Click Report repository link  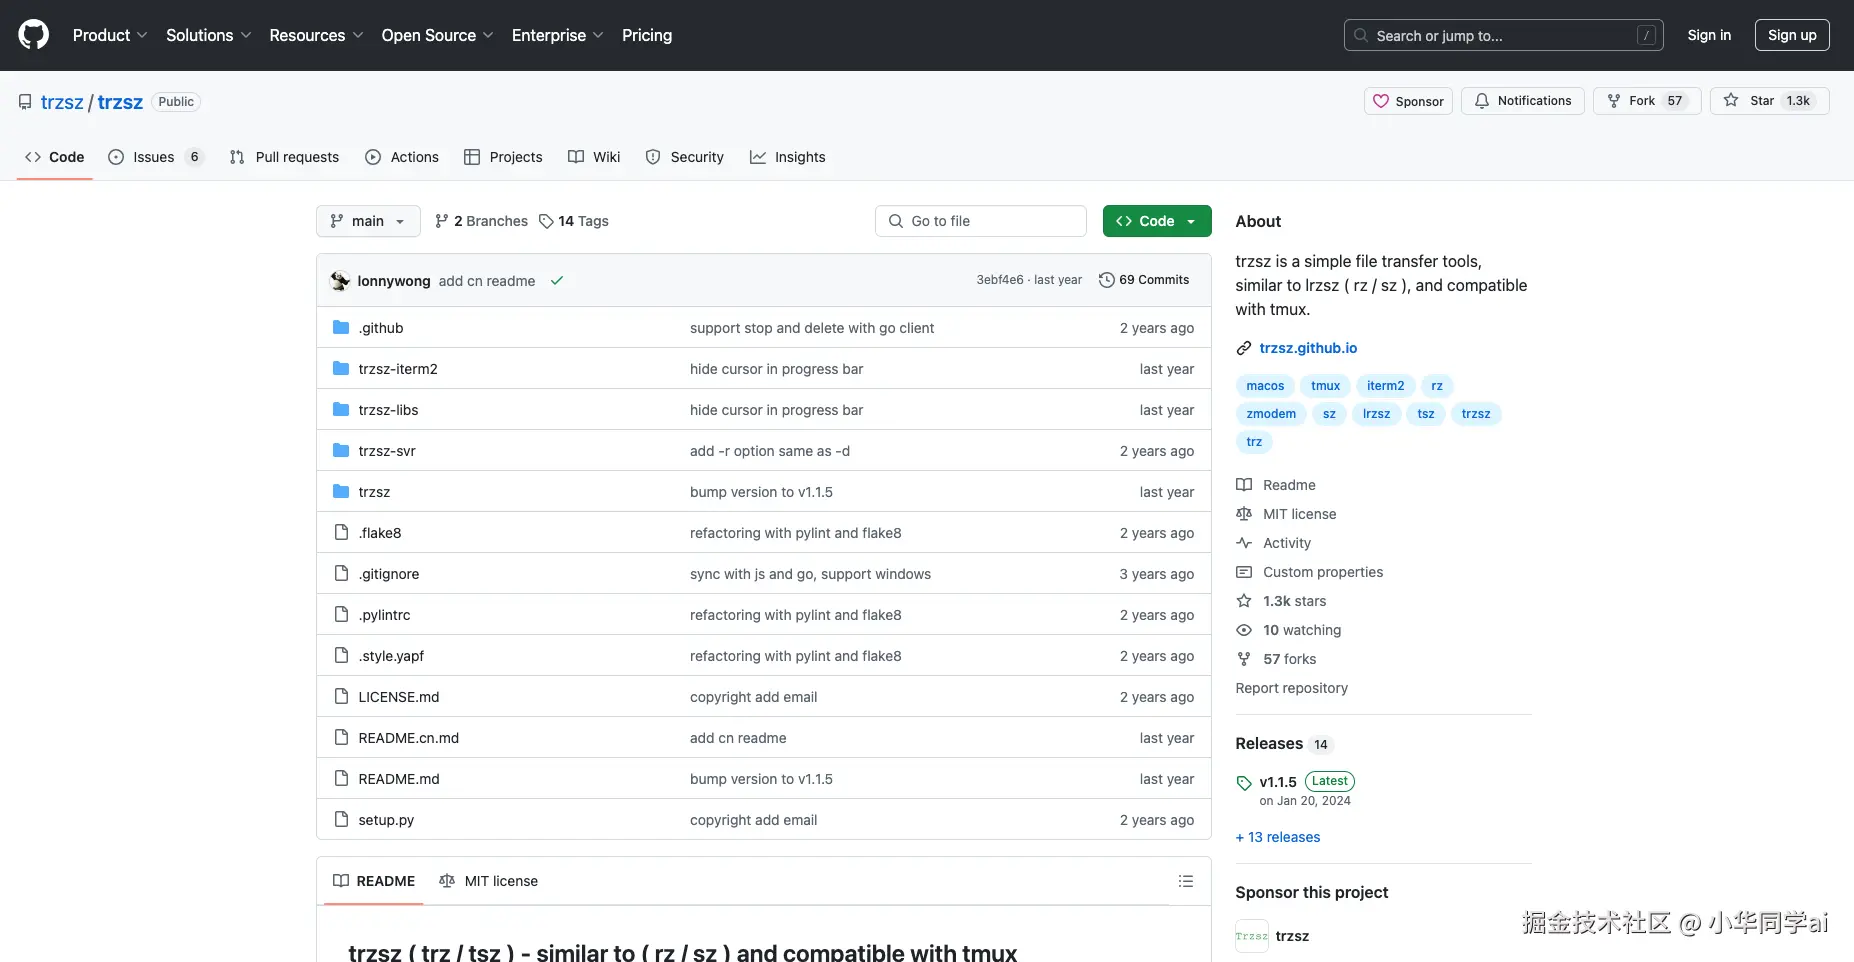(1291, 688)
